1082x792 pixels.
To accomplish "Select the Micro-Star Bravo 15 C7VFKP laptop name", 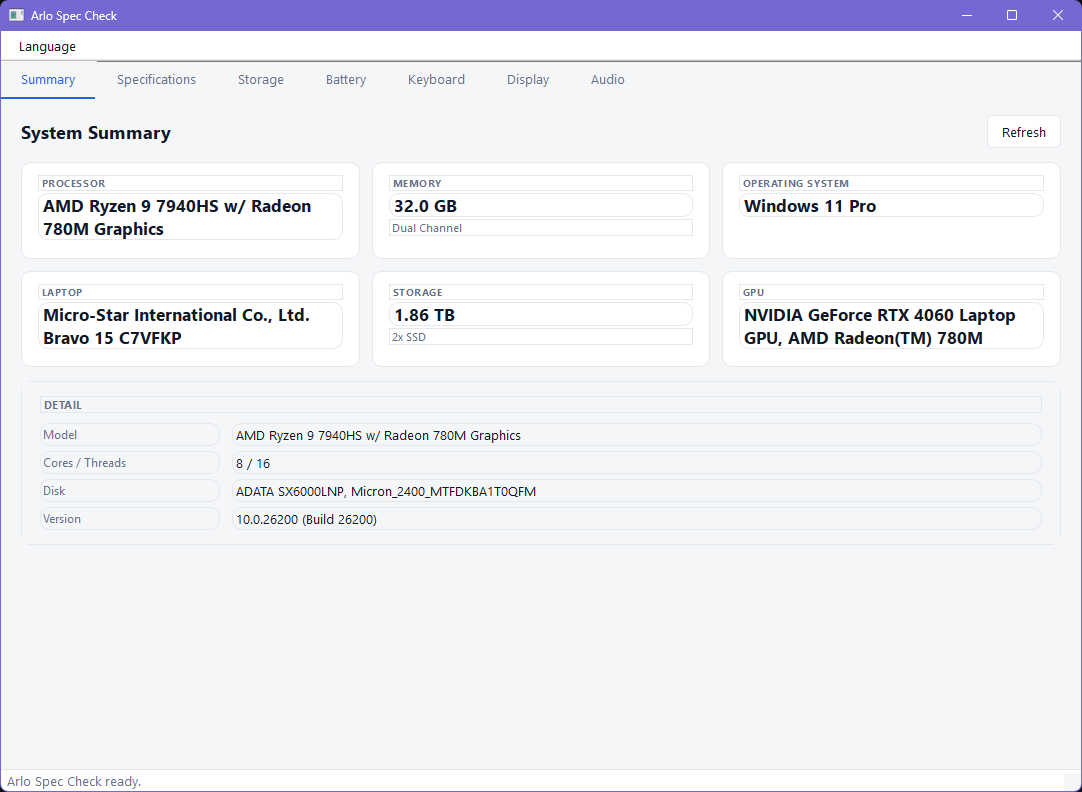I will pos(190,326).
